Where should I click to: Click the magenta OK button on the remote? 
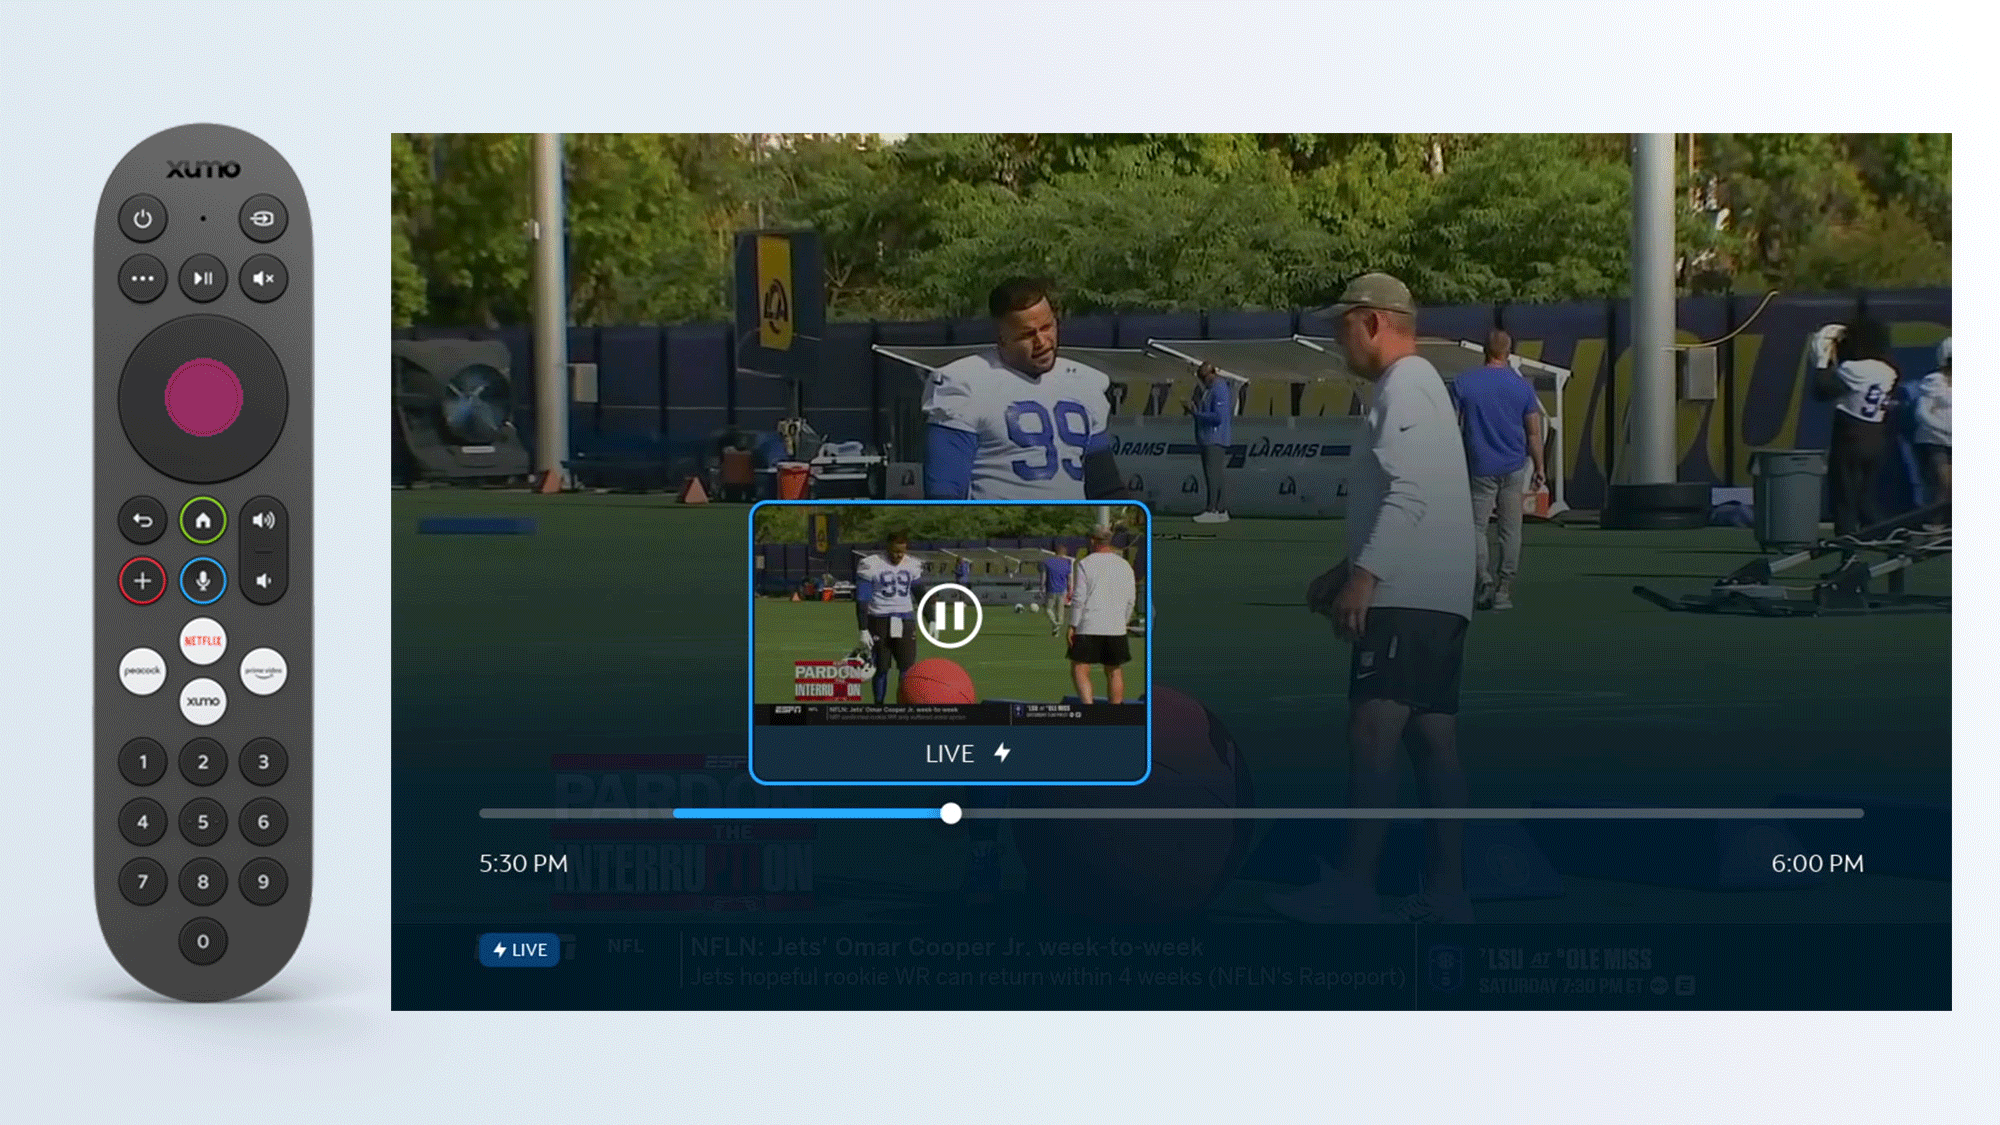pos(203,398)
